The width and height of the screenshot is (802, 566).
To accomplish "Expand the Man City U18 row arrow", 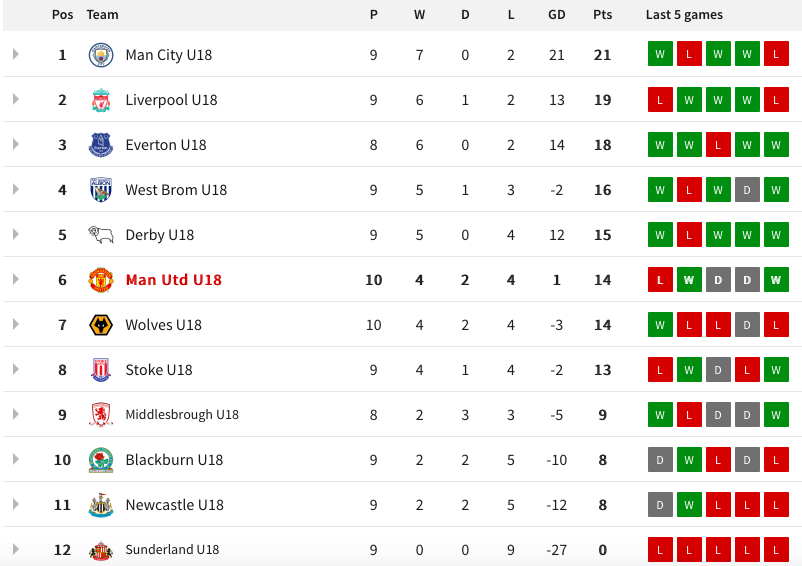I will pyautogui.click(x=16, y=54).
